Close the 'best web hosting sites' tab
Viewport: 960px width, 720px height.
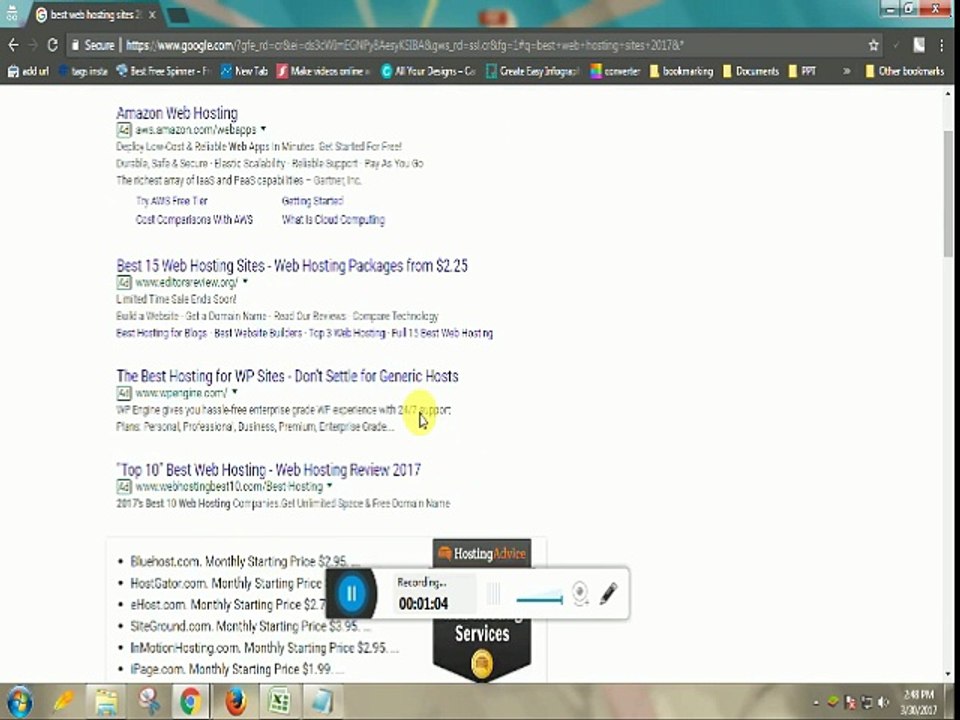pos(152,15)
